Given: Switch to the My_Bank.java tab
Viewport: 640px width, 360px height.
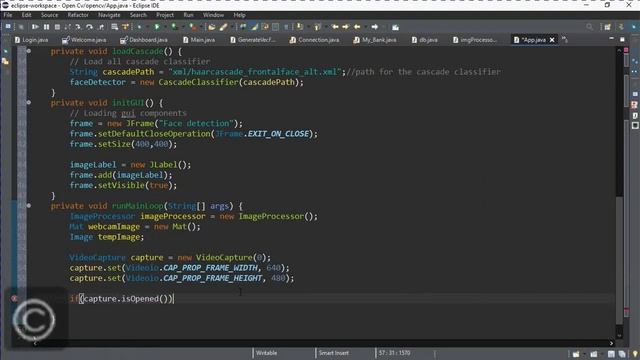Looking at the screenshot, I should click(x=375, y=40).
